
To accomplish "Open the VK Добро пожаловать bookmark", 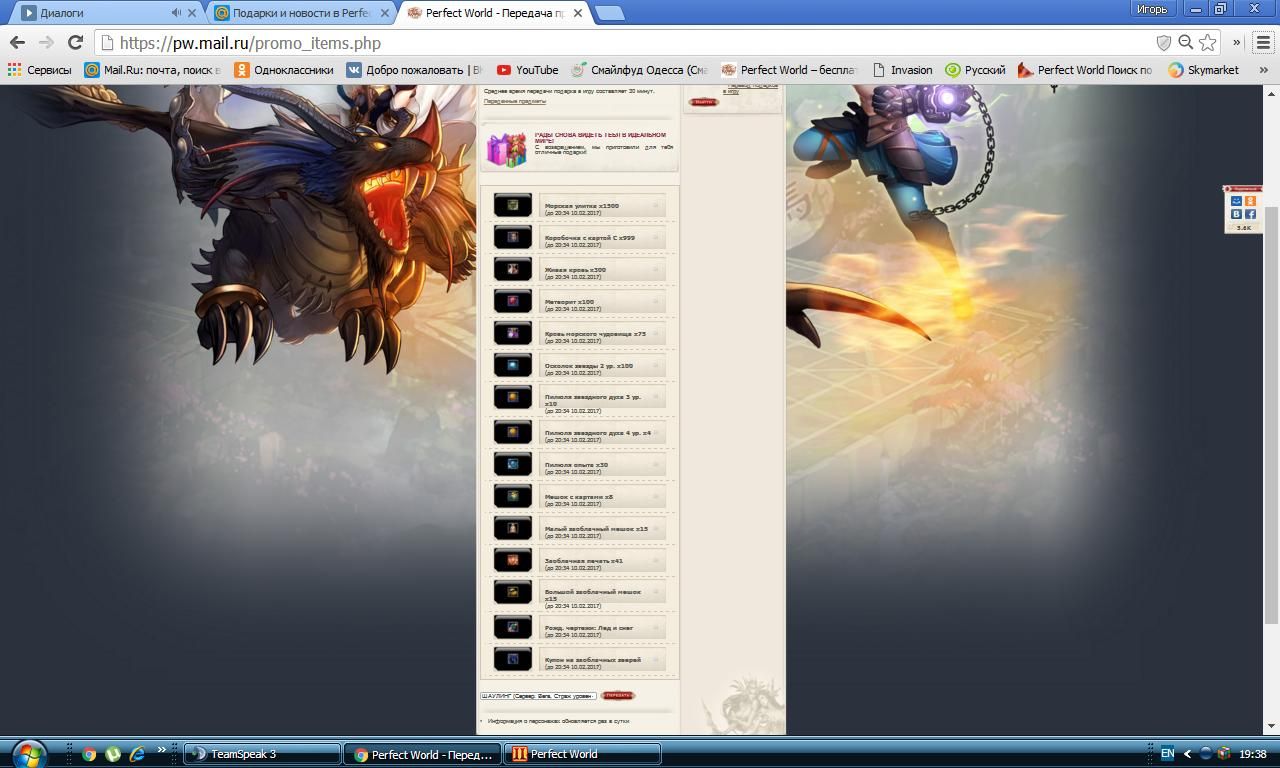I will (415, 70).
